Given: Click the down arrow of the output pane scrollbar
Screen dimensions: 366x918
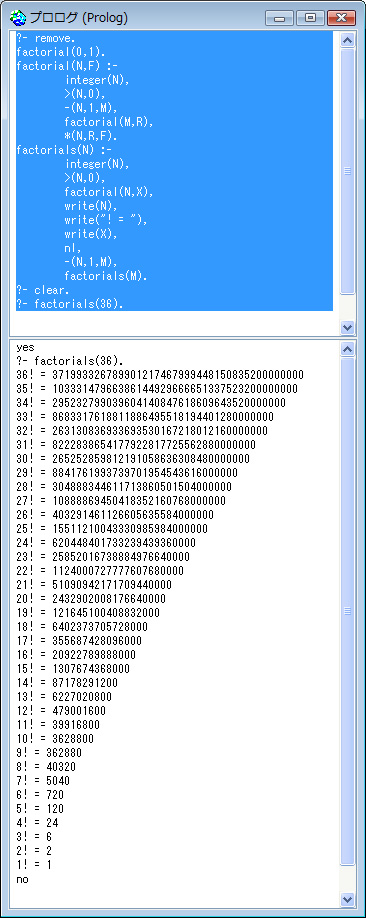Looking at the screenshot, I should coord(347,899).
